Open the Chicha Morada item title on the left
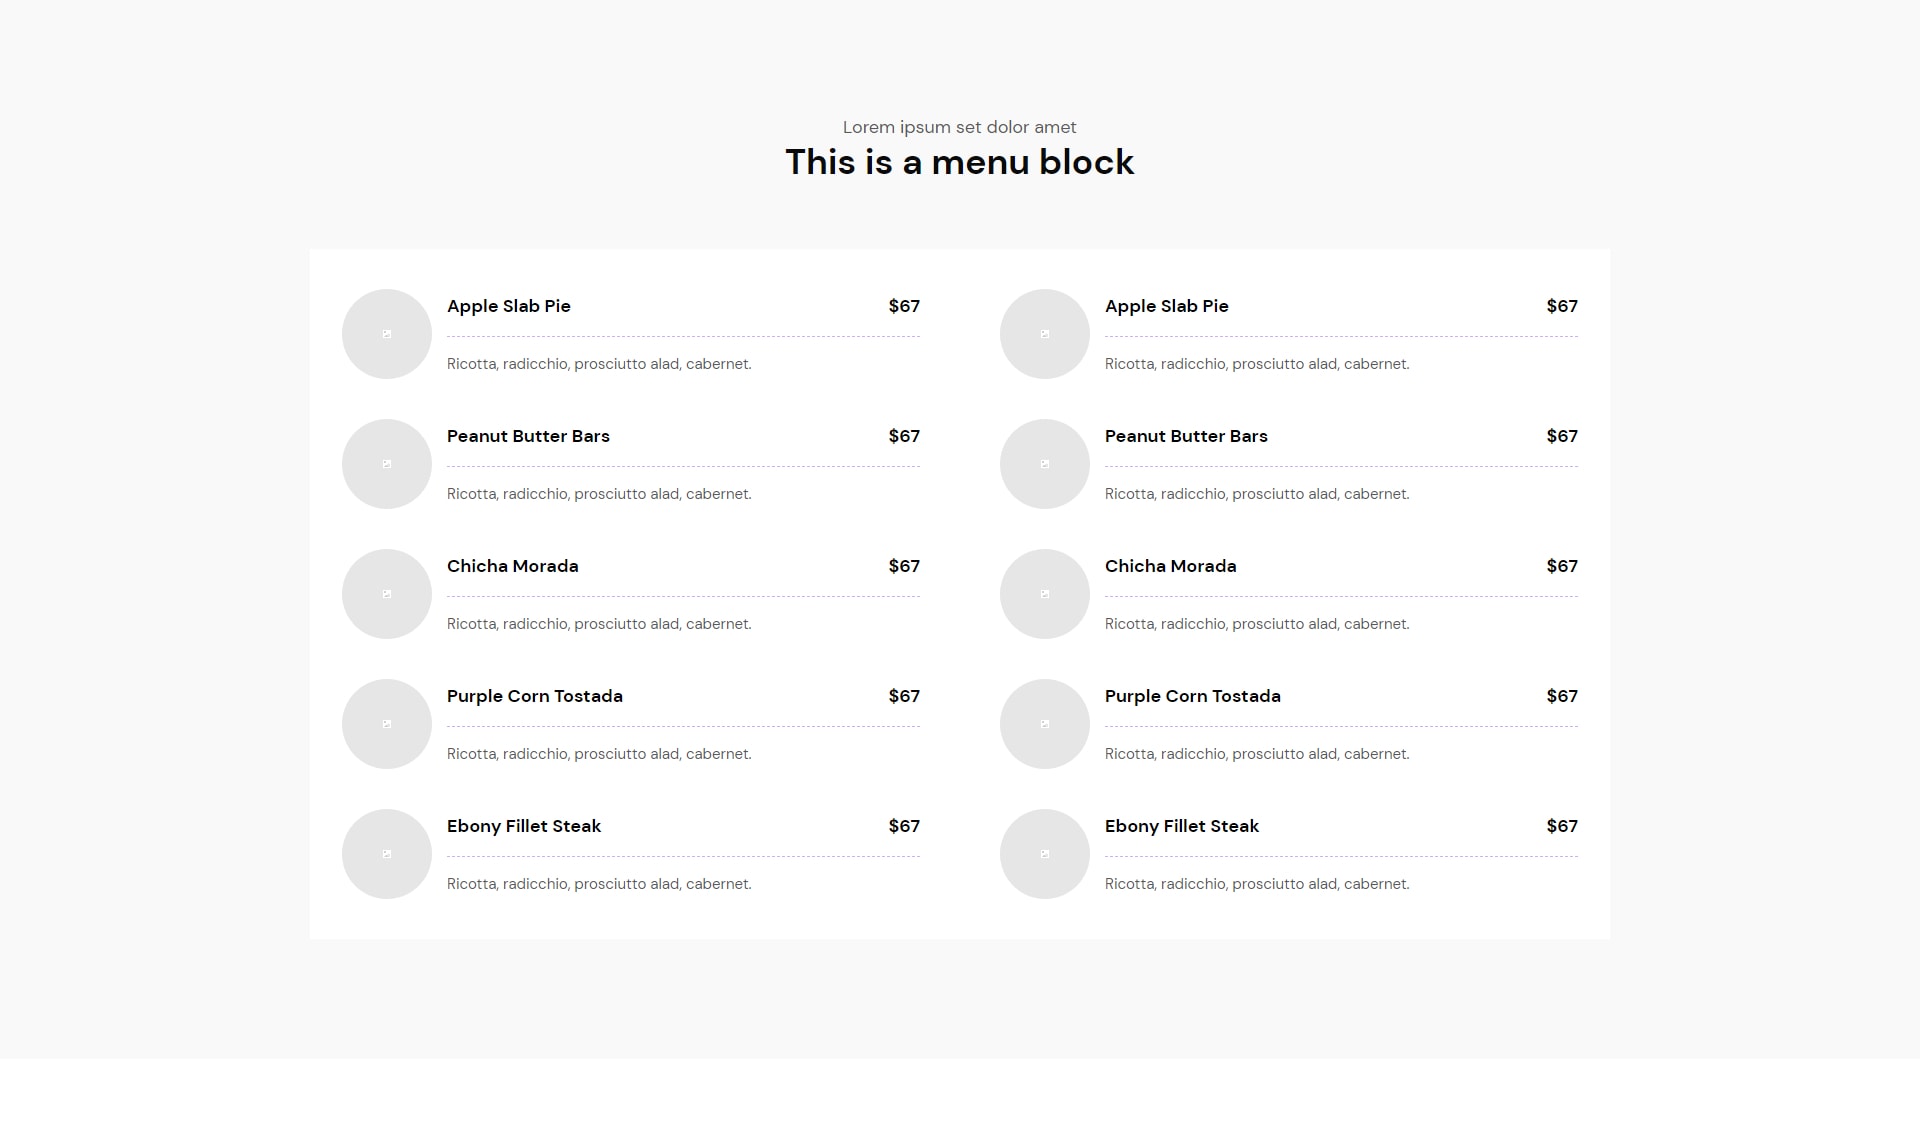Viewport: 1920px width, 1140px height. (513, 566)
